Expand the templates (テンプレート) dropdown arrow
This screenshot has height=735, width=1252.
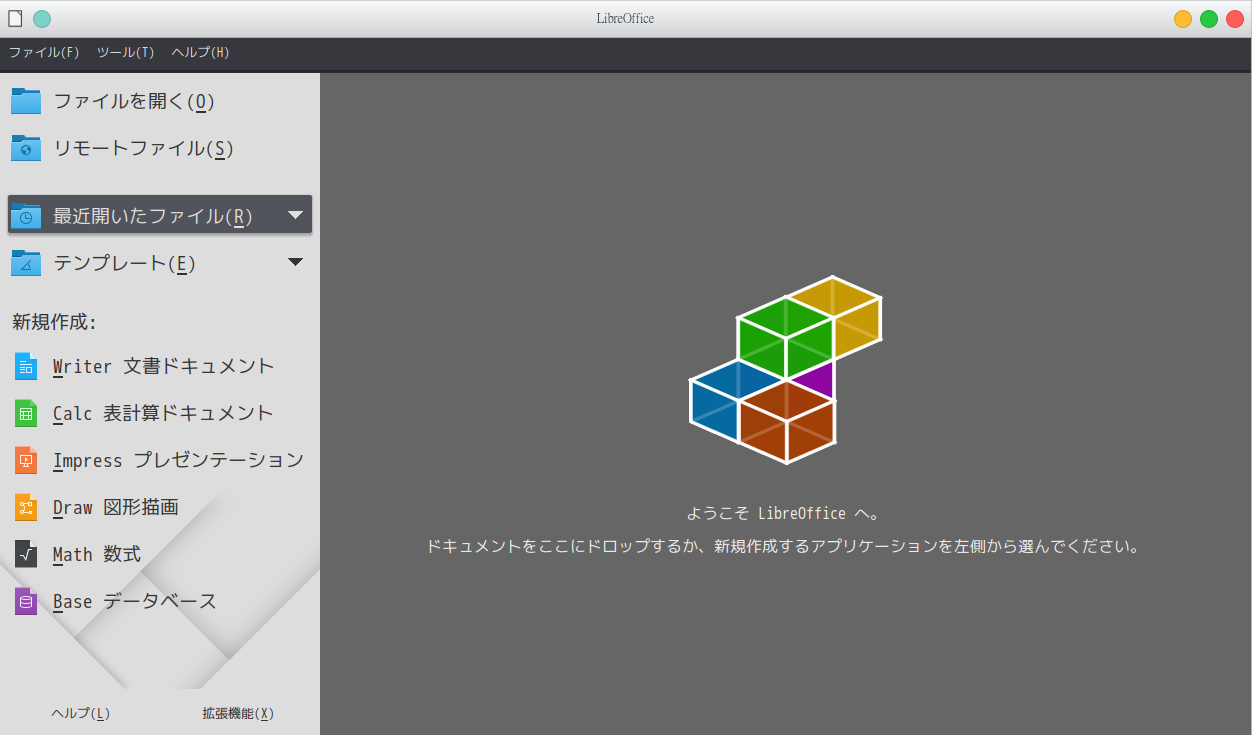295,262
